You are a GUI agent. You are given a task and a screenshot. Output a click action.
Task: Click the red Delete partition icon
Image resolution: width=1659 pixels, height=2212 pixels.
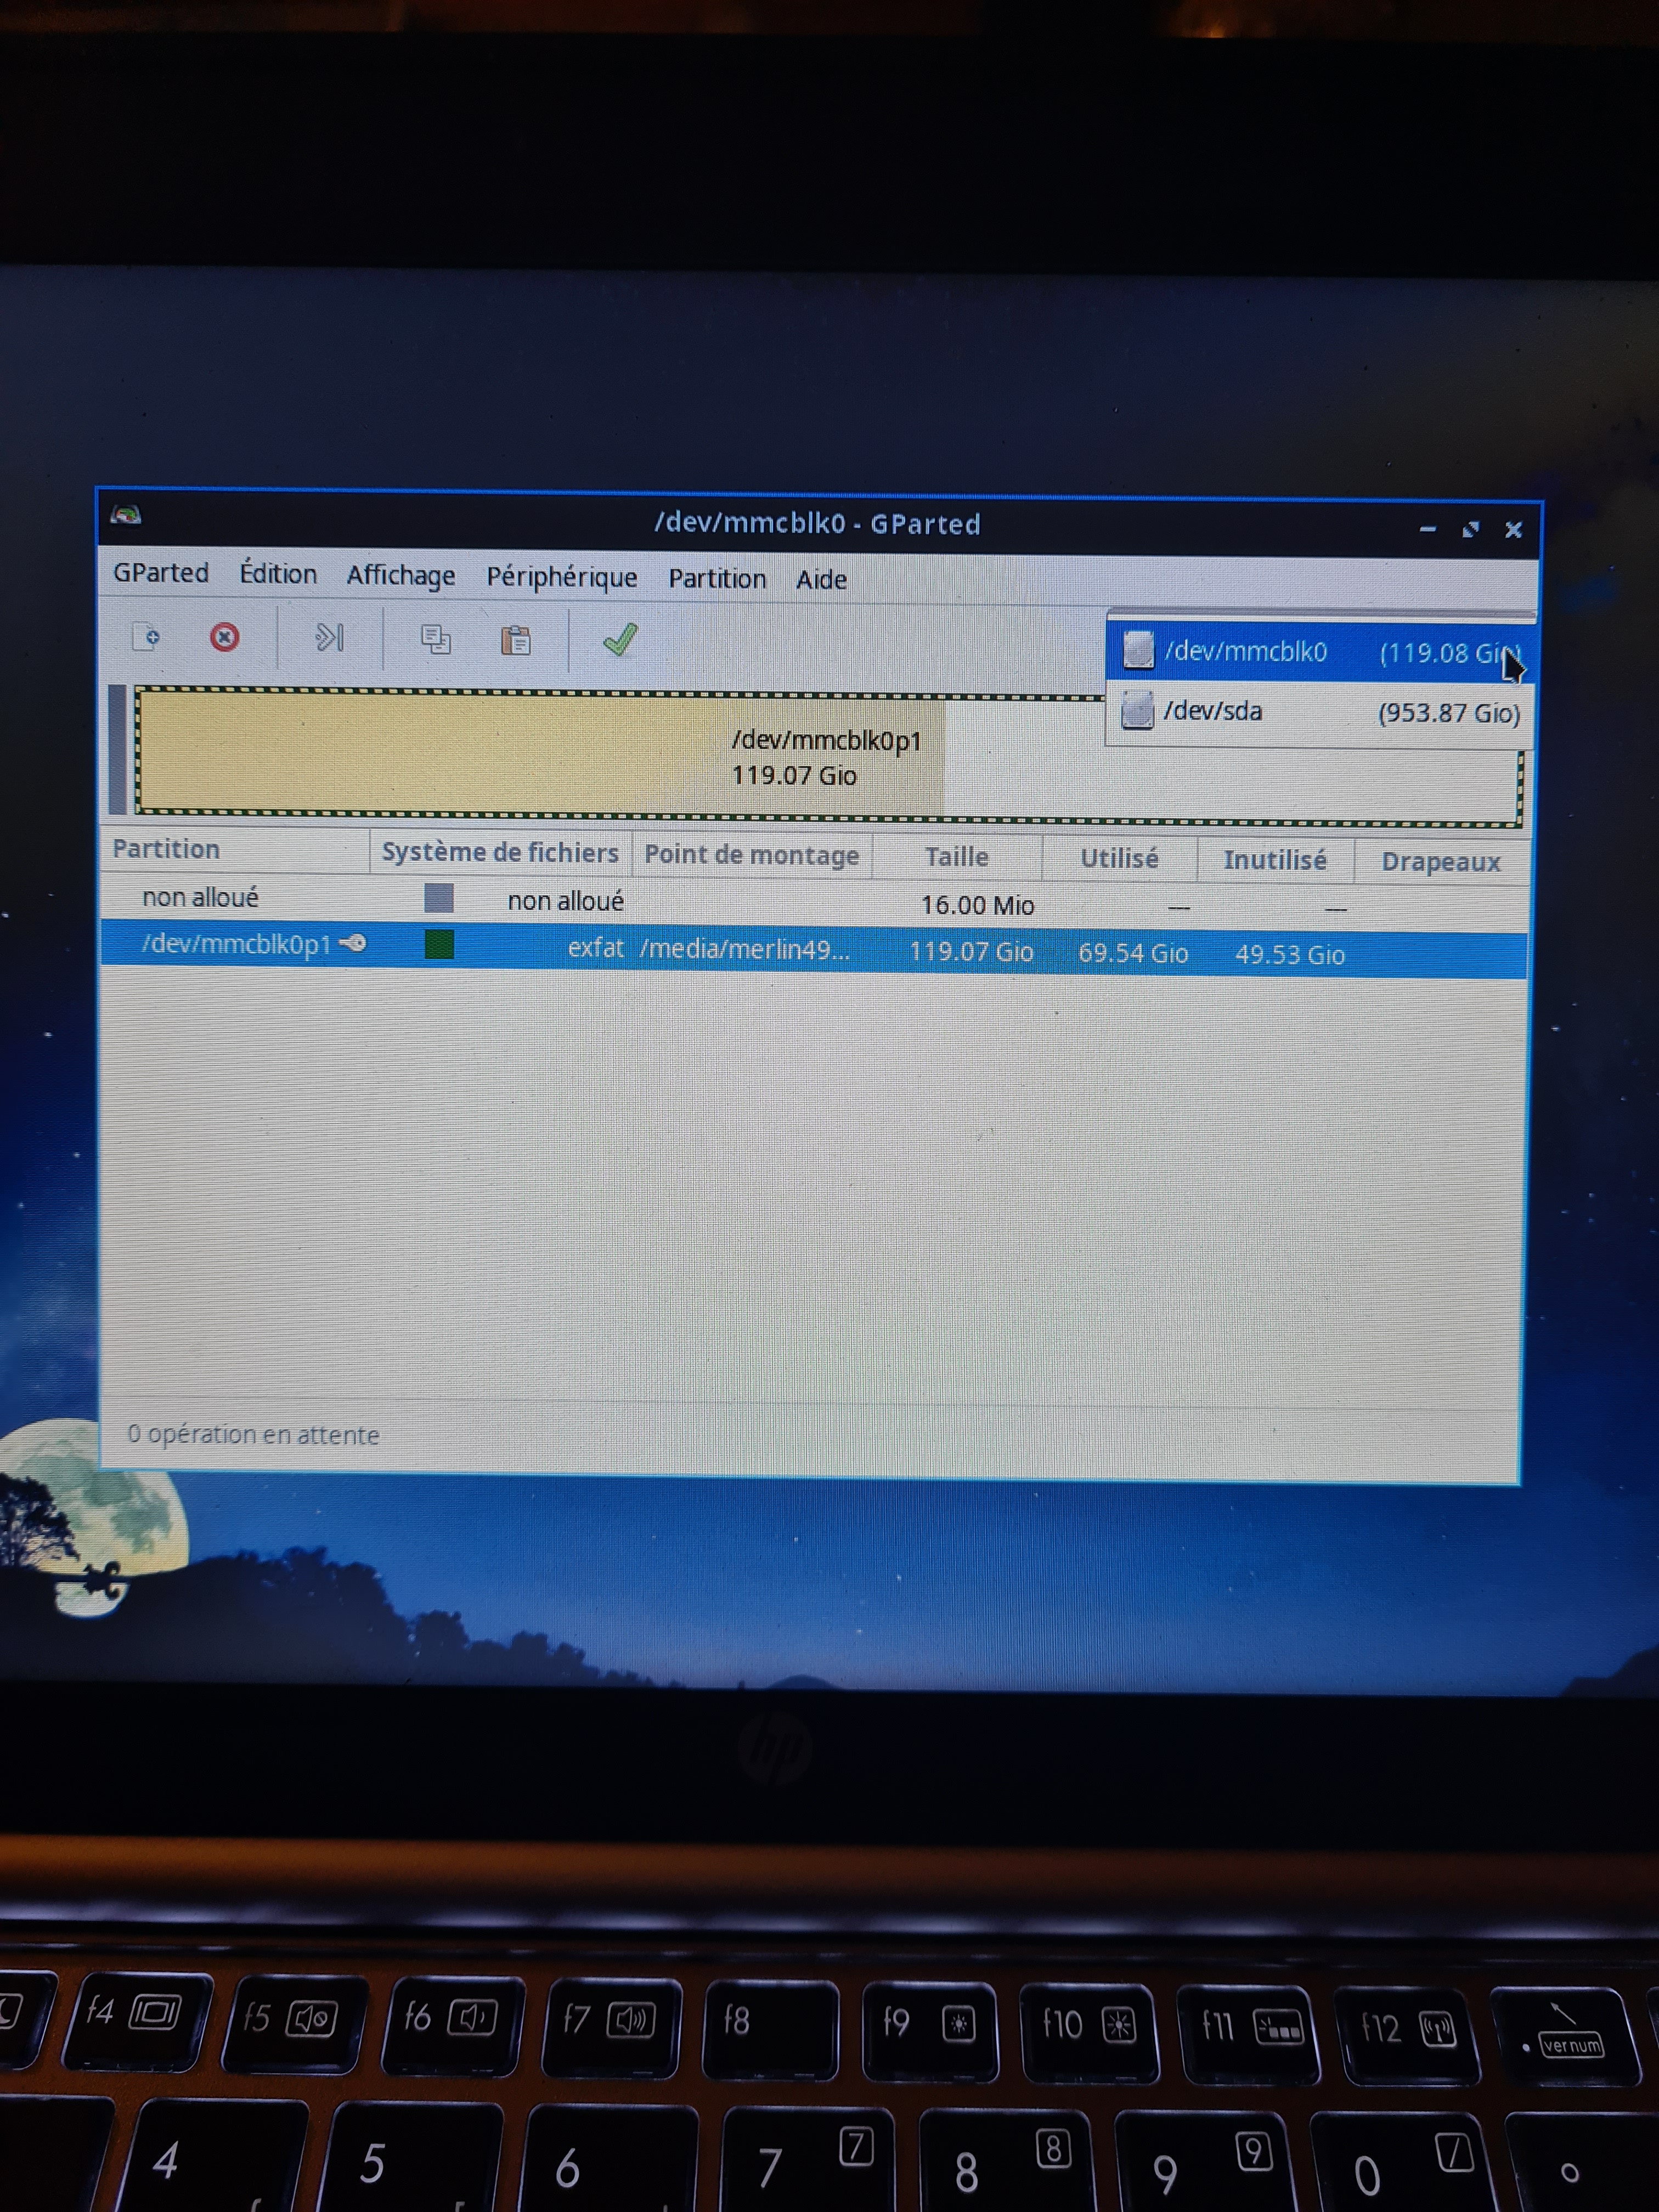click(x=224, y=637)
